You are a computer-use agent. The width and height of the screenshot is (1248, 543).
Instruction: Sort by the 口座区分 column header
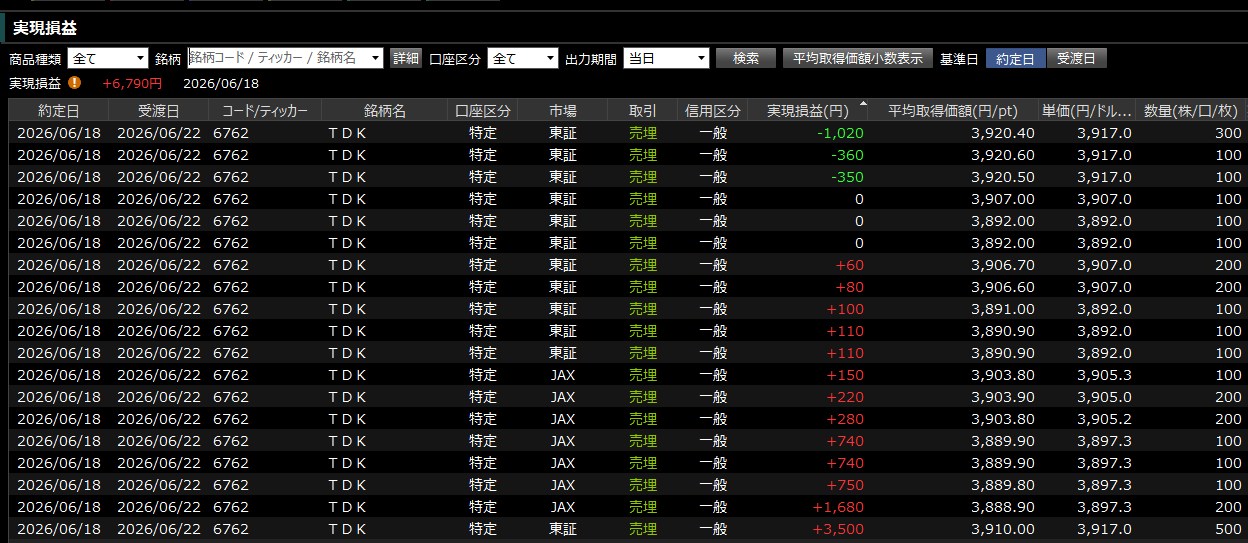(482, 110)
